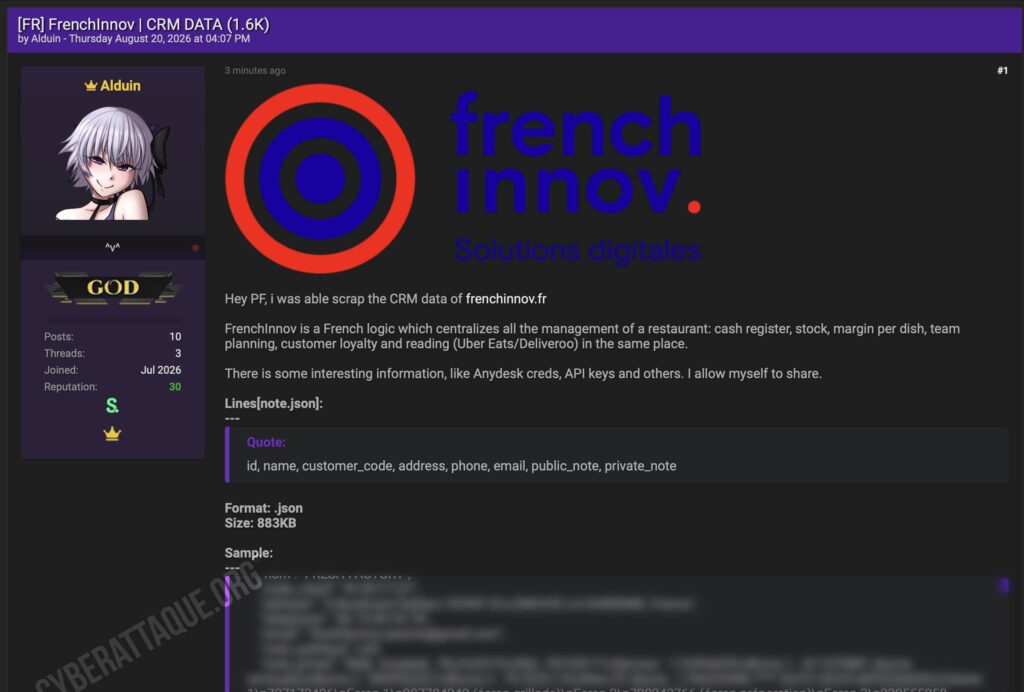Screen dimensions: 1024x692
Task: Click the French Innov logo image
Action: coord(464,178)
